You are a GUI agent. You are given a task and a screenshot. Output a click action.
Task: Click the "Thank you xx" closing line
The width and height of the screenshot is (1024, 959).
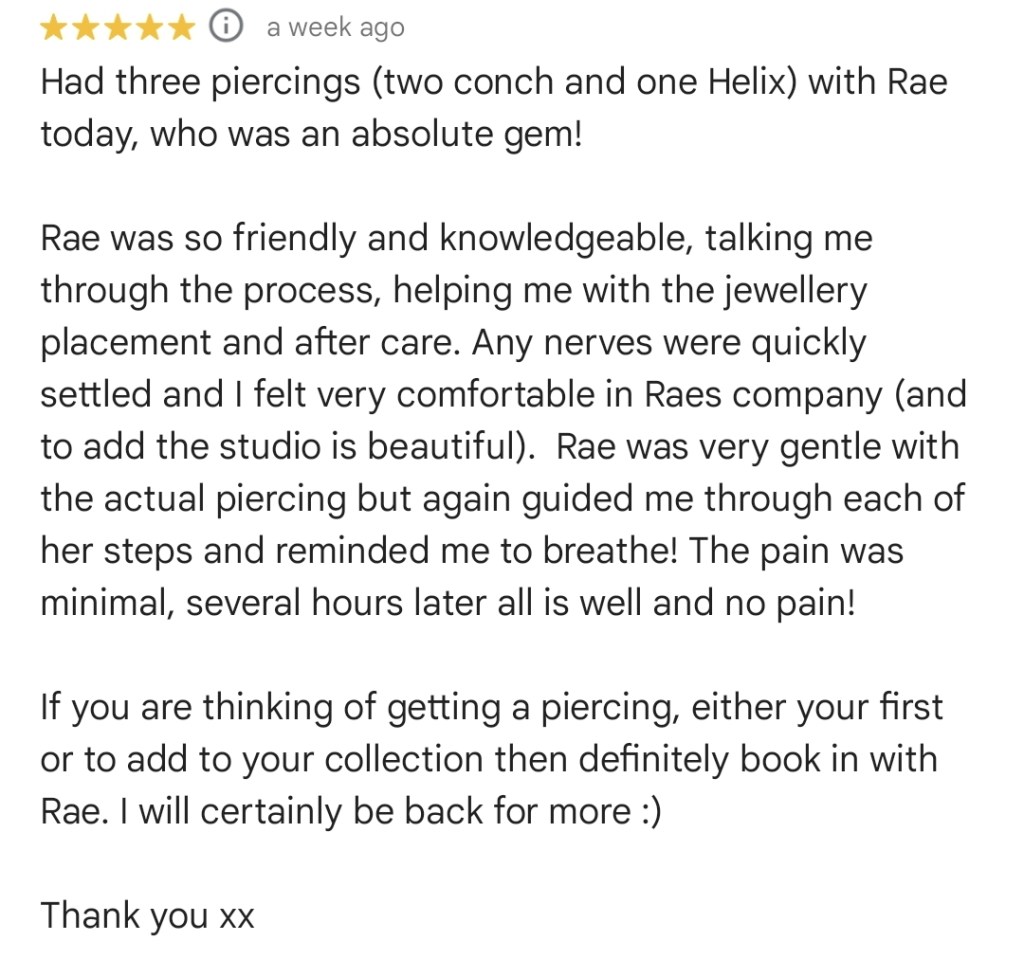pos(147,915)
